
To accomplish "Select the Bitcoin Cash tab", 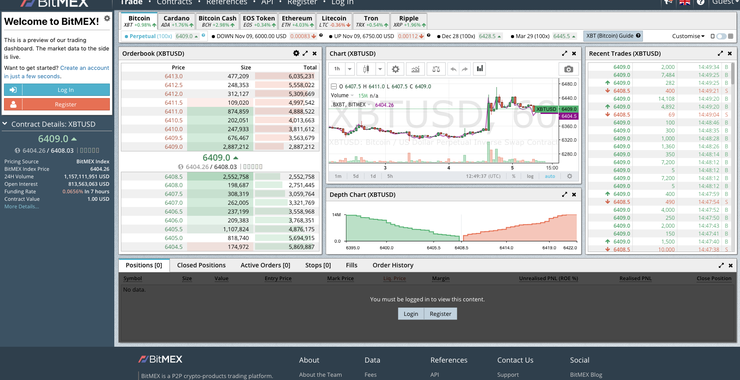I will 217,21.
